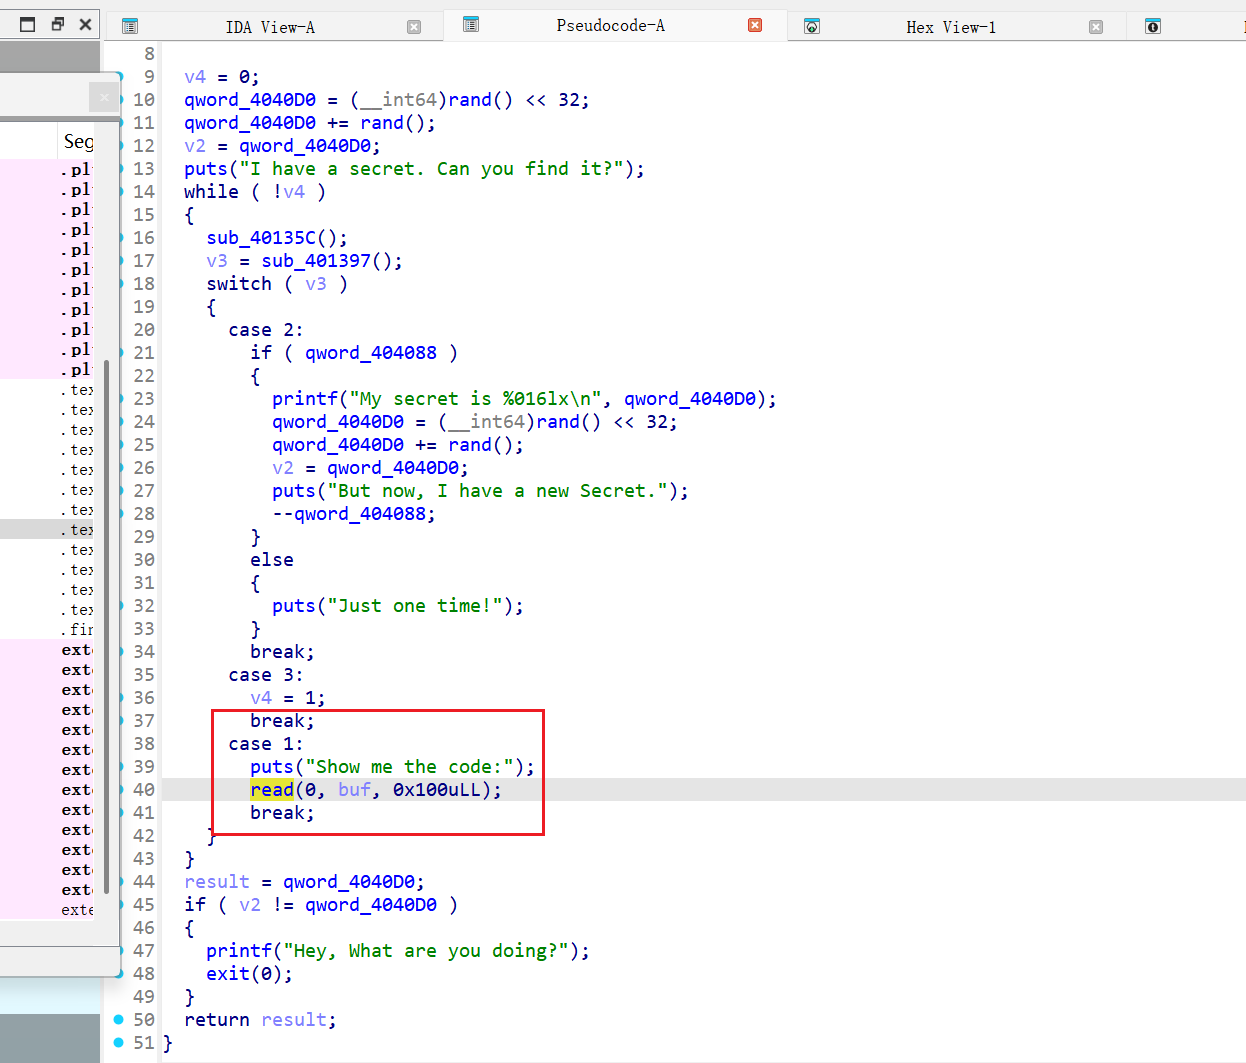This screenshot has width=1246, height=1063.
Task: Click the Hex View-1 tab icon
Action: point(812,27)
